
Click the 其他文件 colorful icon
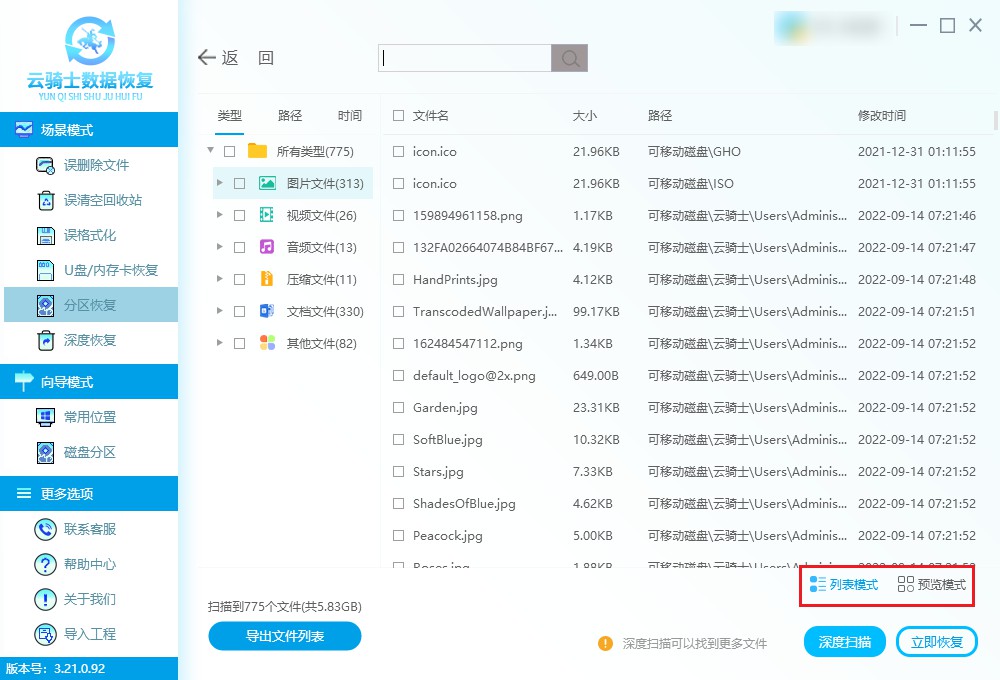tap(267, 343)
